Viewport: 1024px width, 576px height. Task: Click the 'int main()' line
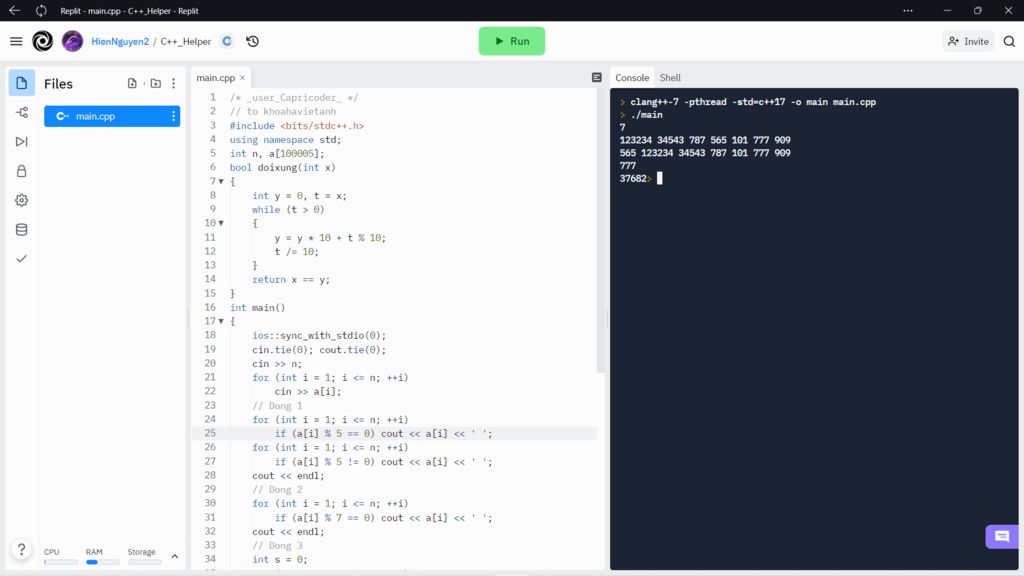coord(257,308)
